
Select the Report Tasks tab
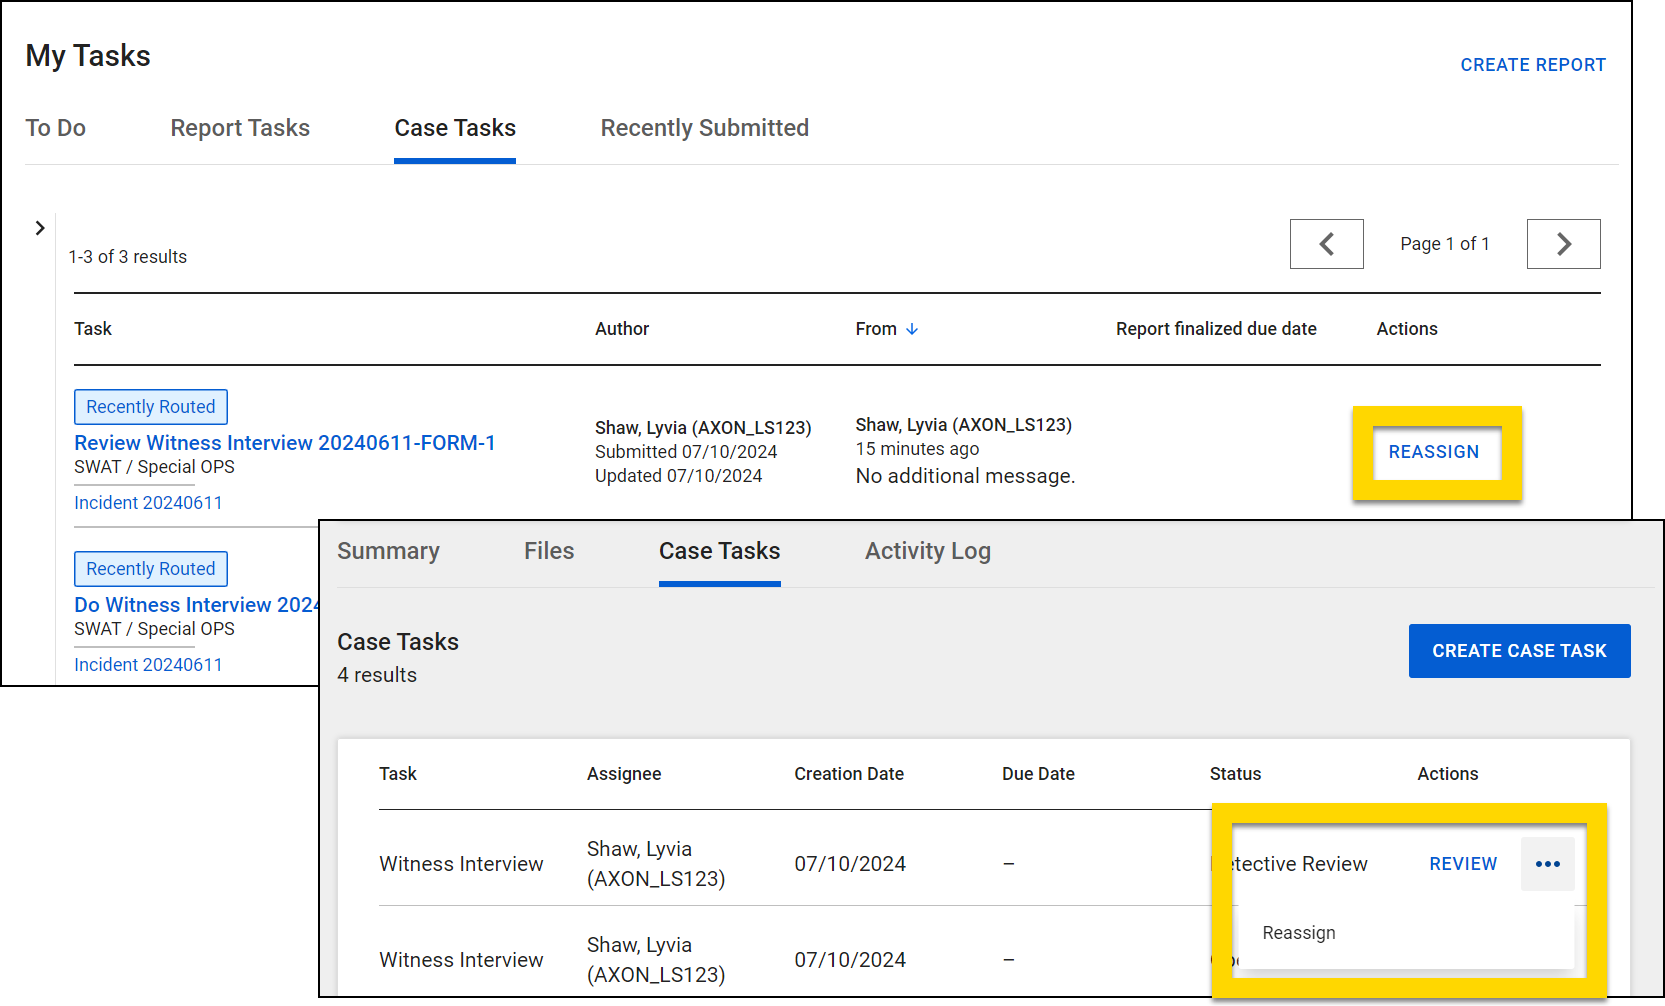239,128
